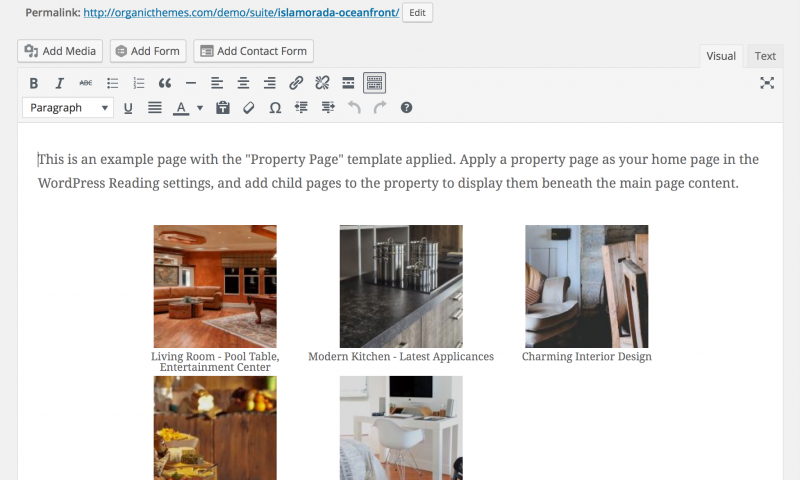Align text right
This screenshot has height=480, width=800.
269,83
